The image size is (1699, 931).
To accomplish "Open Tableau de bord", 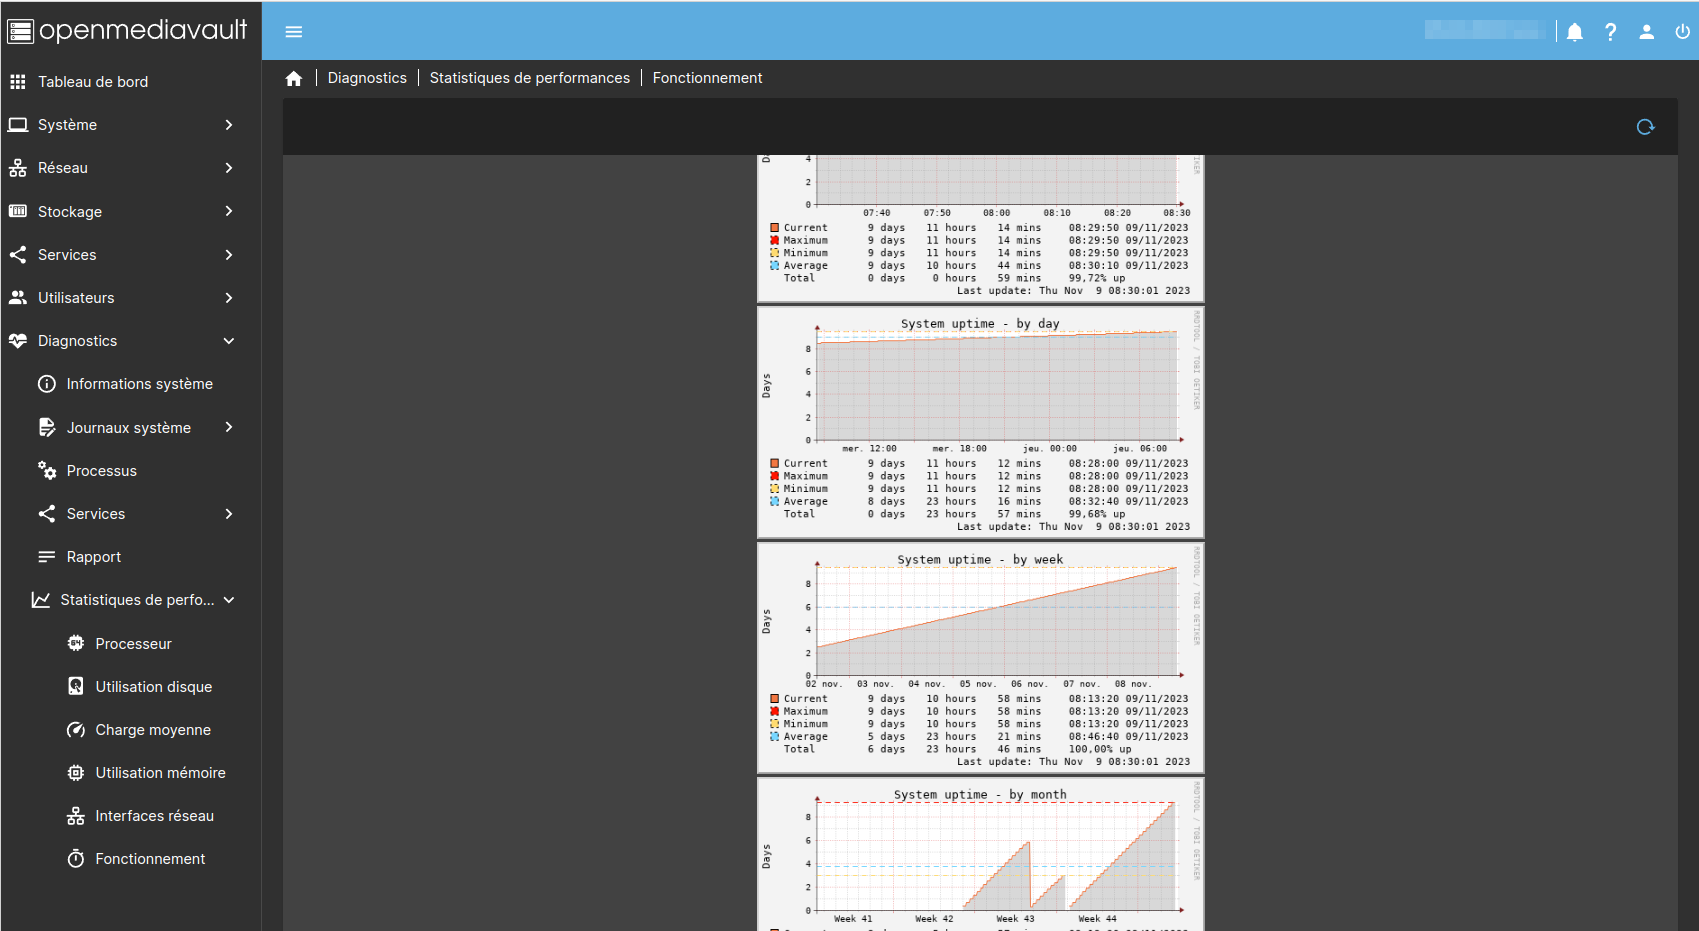I will (x=93, y=82).
